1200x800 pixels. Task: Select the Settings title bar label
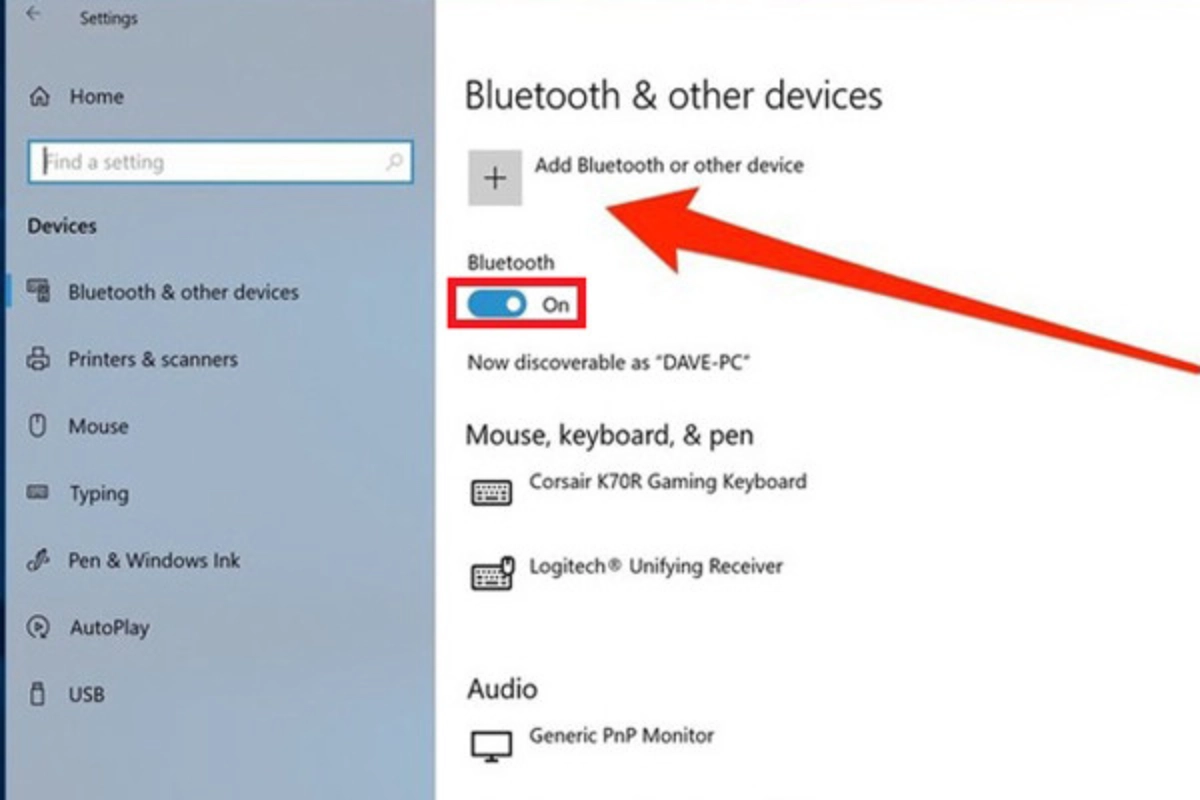[109, 17]
